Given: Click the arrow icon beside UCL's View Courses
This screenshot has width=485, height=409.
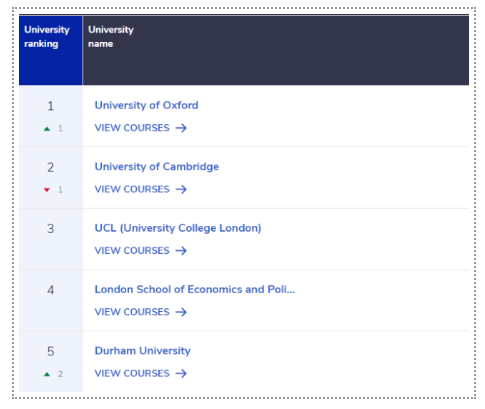Looking at the screenshot, I should pyautogui.click(x=181, y=251).
